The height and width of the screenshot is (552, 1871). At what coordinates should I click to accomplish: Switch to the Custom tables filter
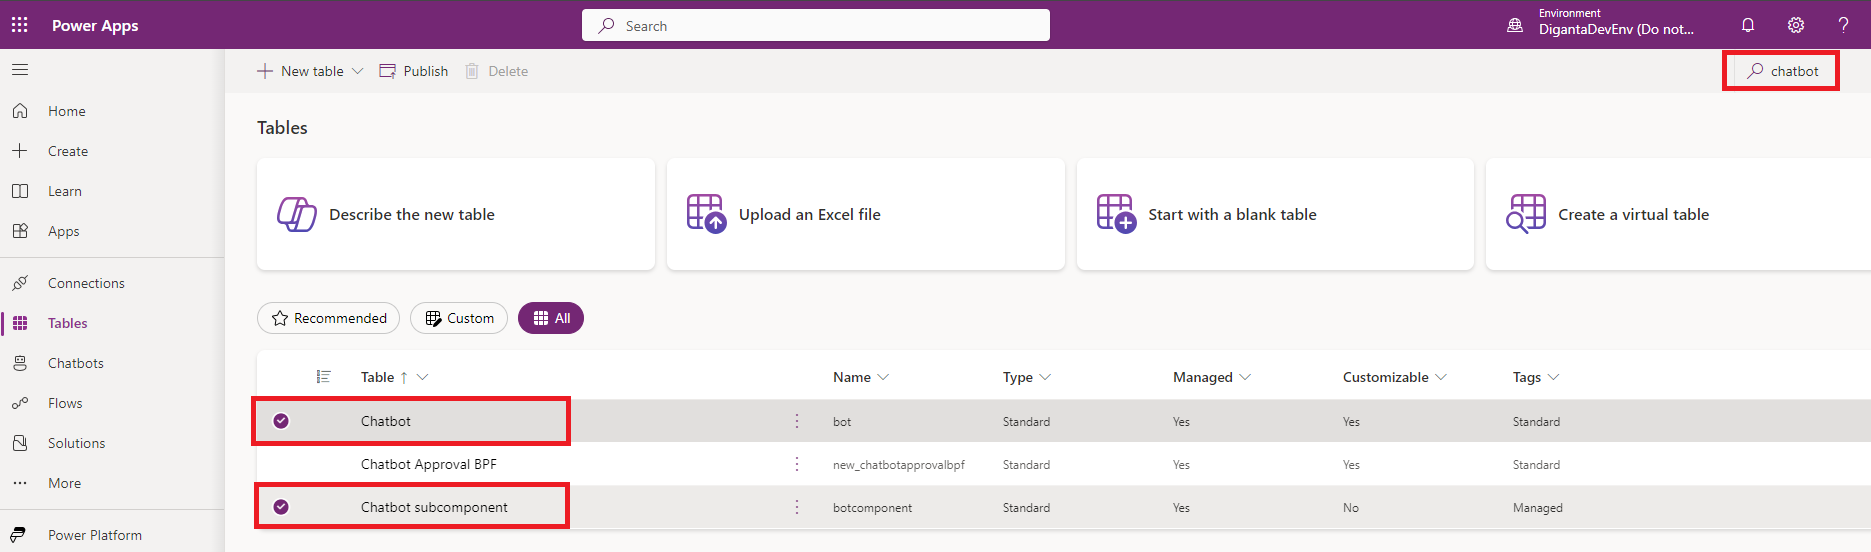459,318
